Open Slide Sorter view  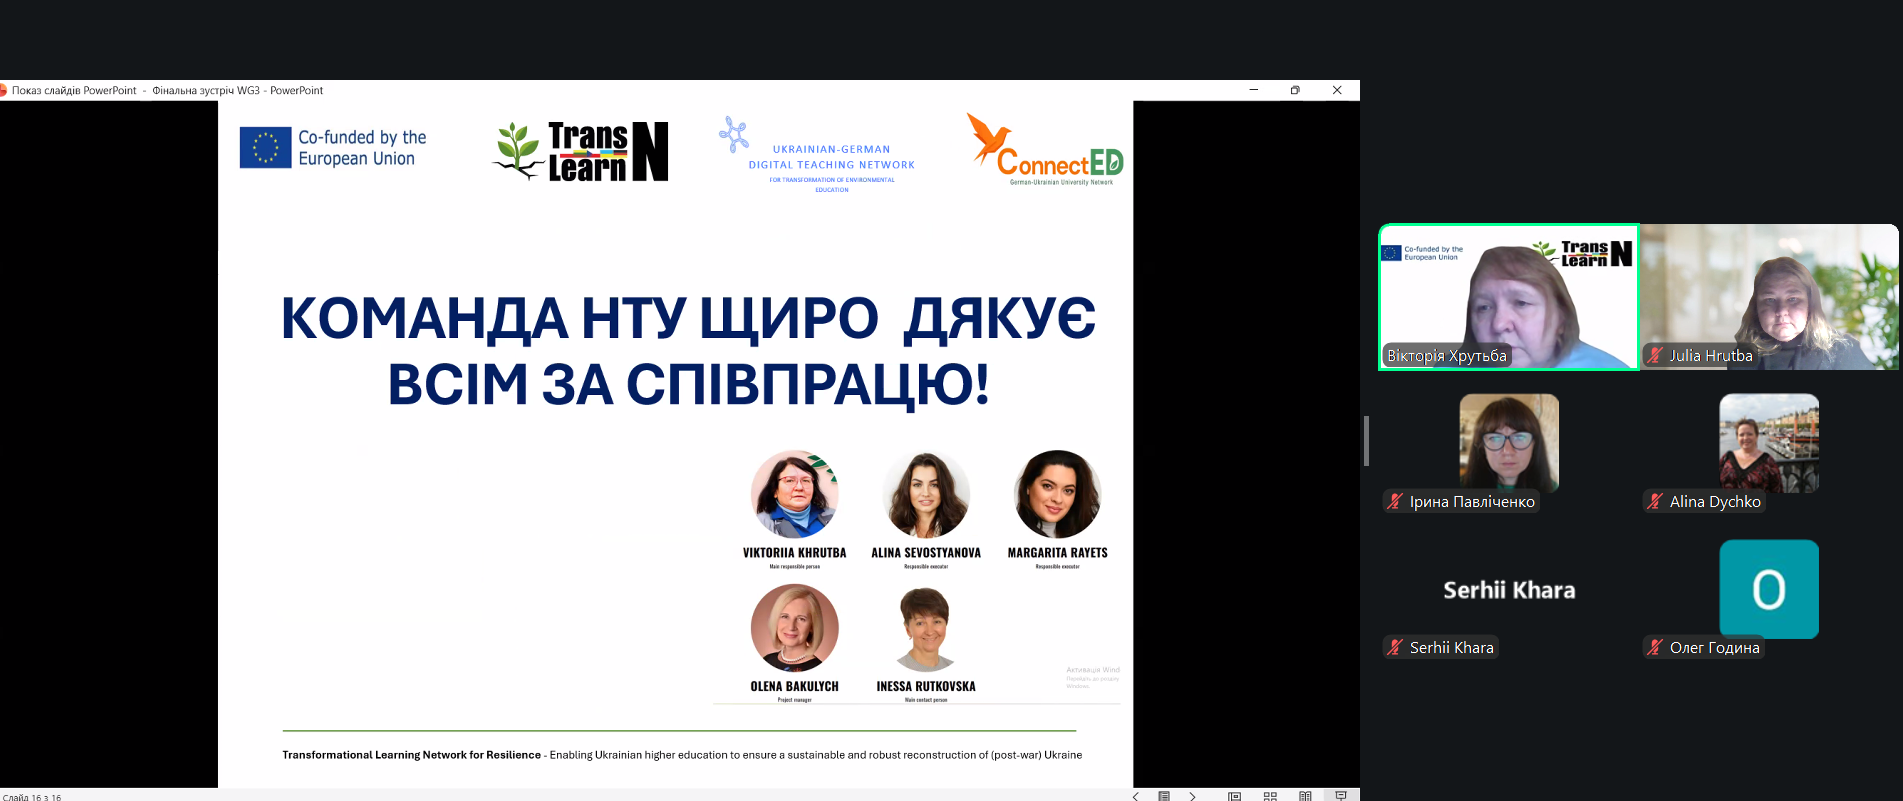1270,796
